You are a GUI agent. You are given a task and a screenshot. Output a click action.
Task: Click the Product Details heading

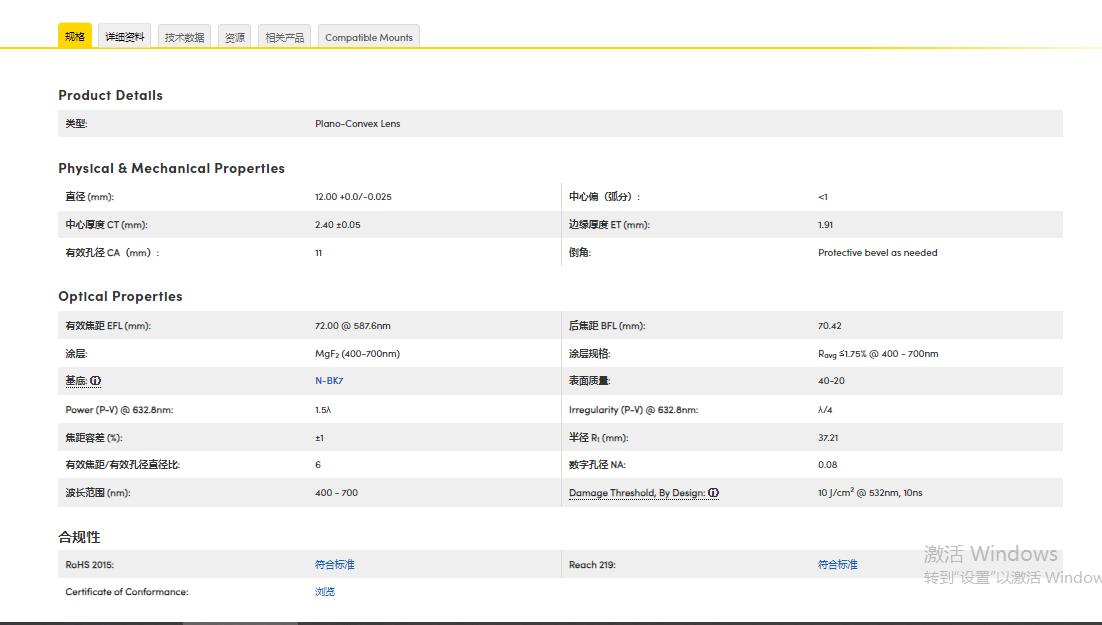click(110, 95)
